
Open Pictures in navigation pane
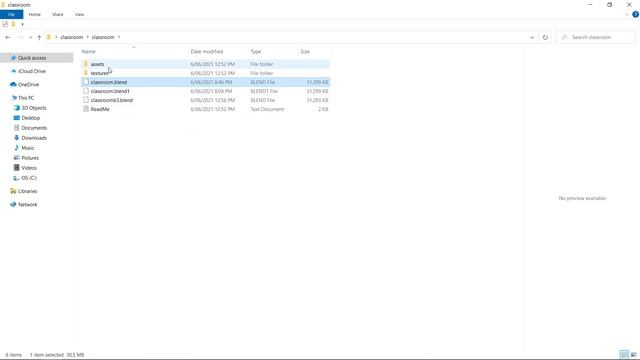click(30, 158)
